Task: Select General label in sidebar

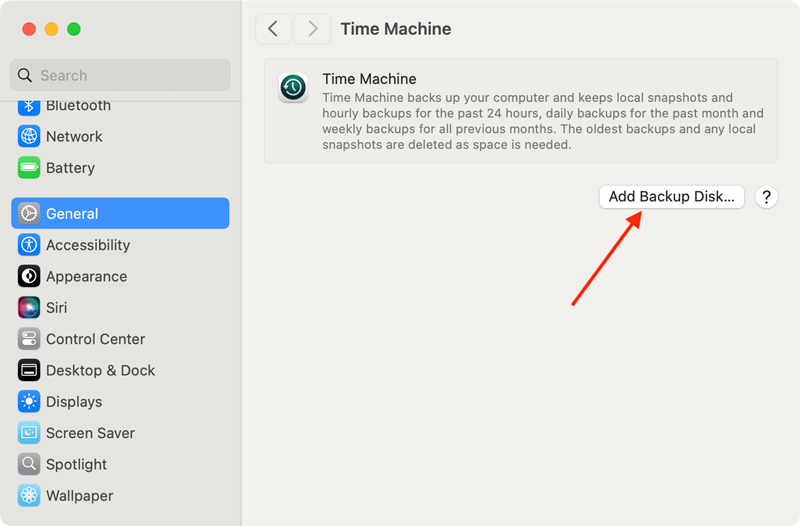Action: [72, 213]
